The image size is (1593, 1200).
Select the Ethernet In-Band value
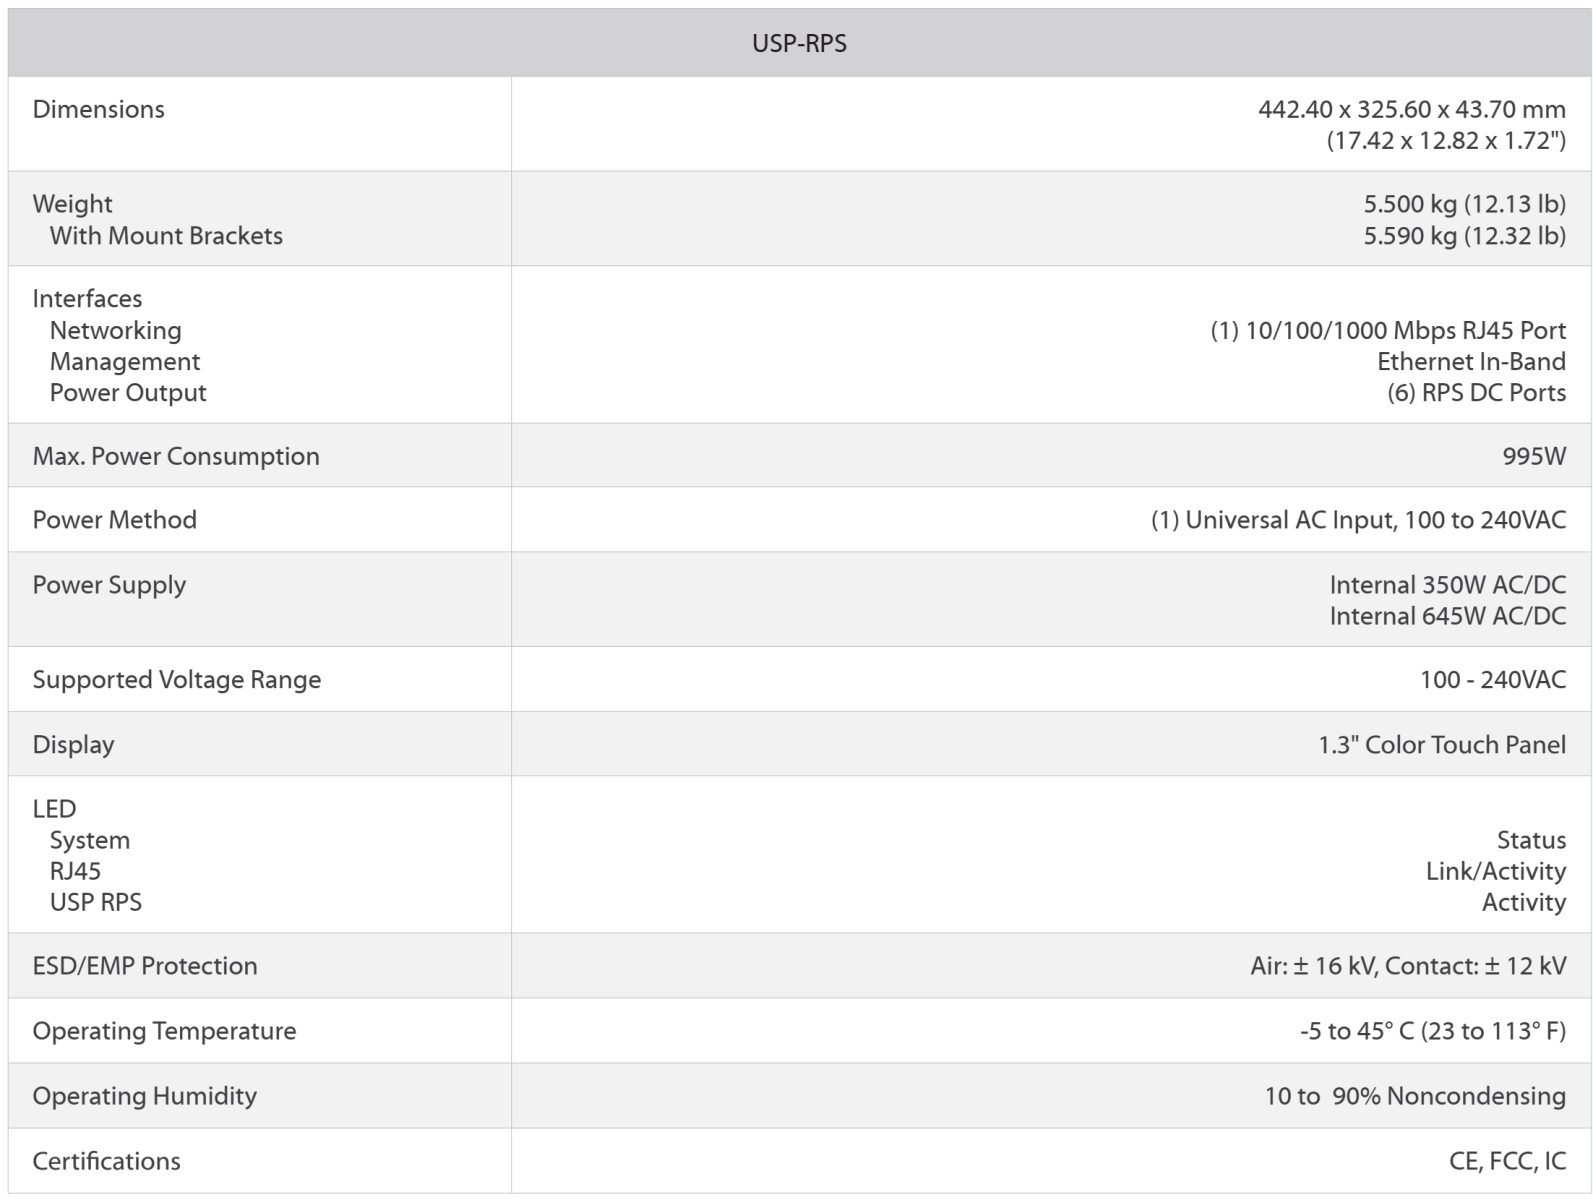pyautogui.click(x=1471, y=361)
